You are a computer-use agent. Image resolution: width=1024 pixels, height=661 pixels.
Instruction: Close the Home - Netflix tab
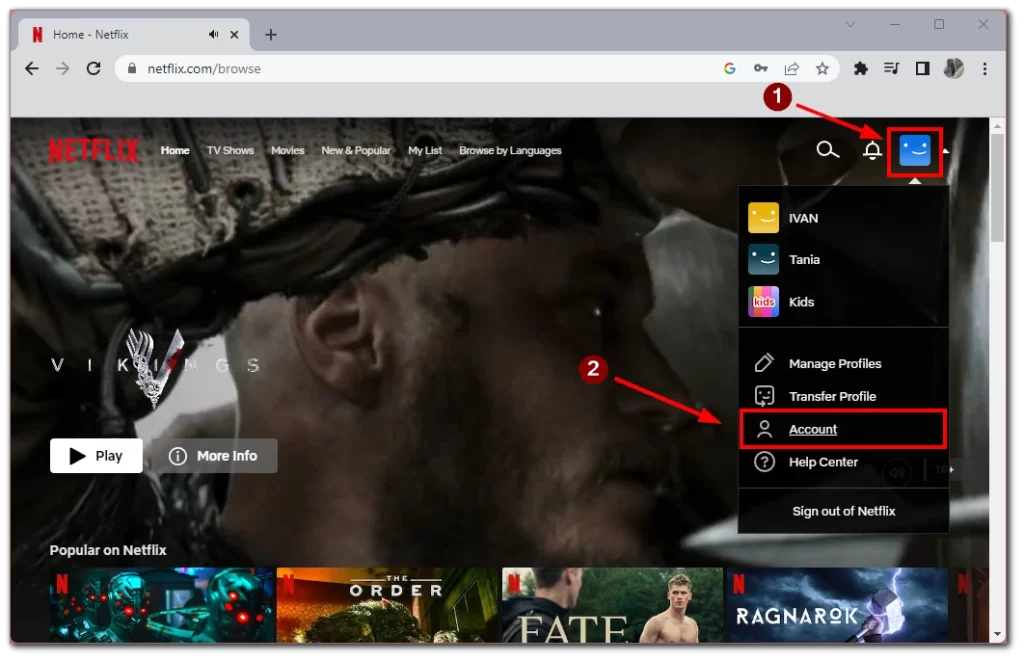pyautogui.click(x=234, y=35)
